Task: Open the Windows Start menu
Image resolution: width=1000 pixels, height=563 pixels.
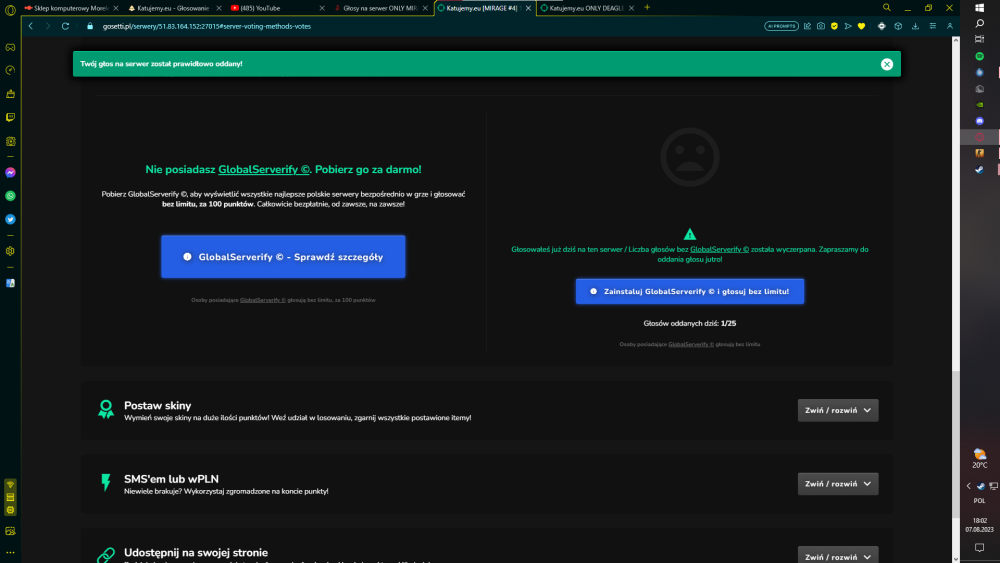Action: (x=980, y=8)
